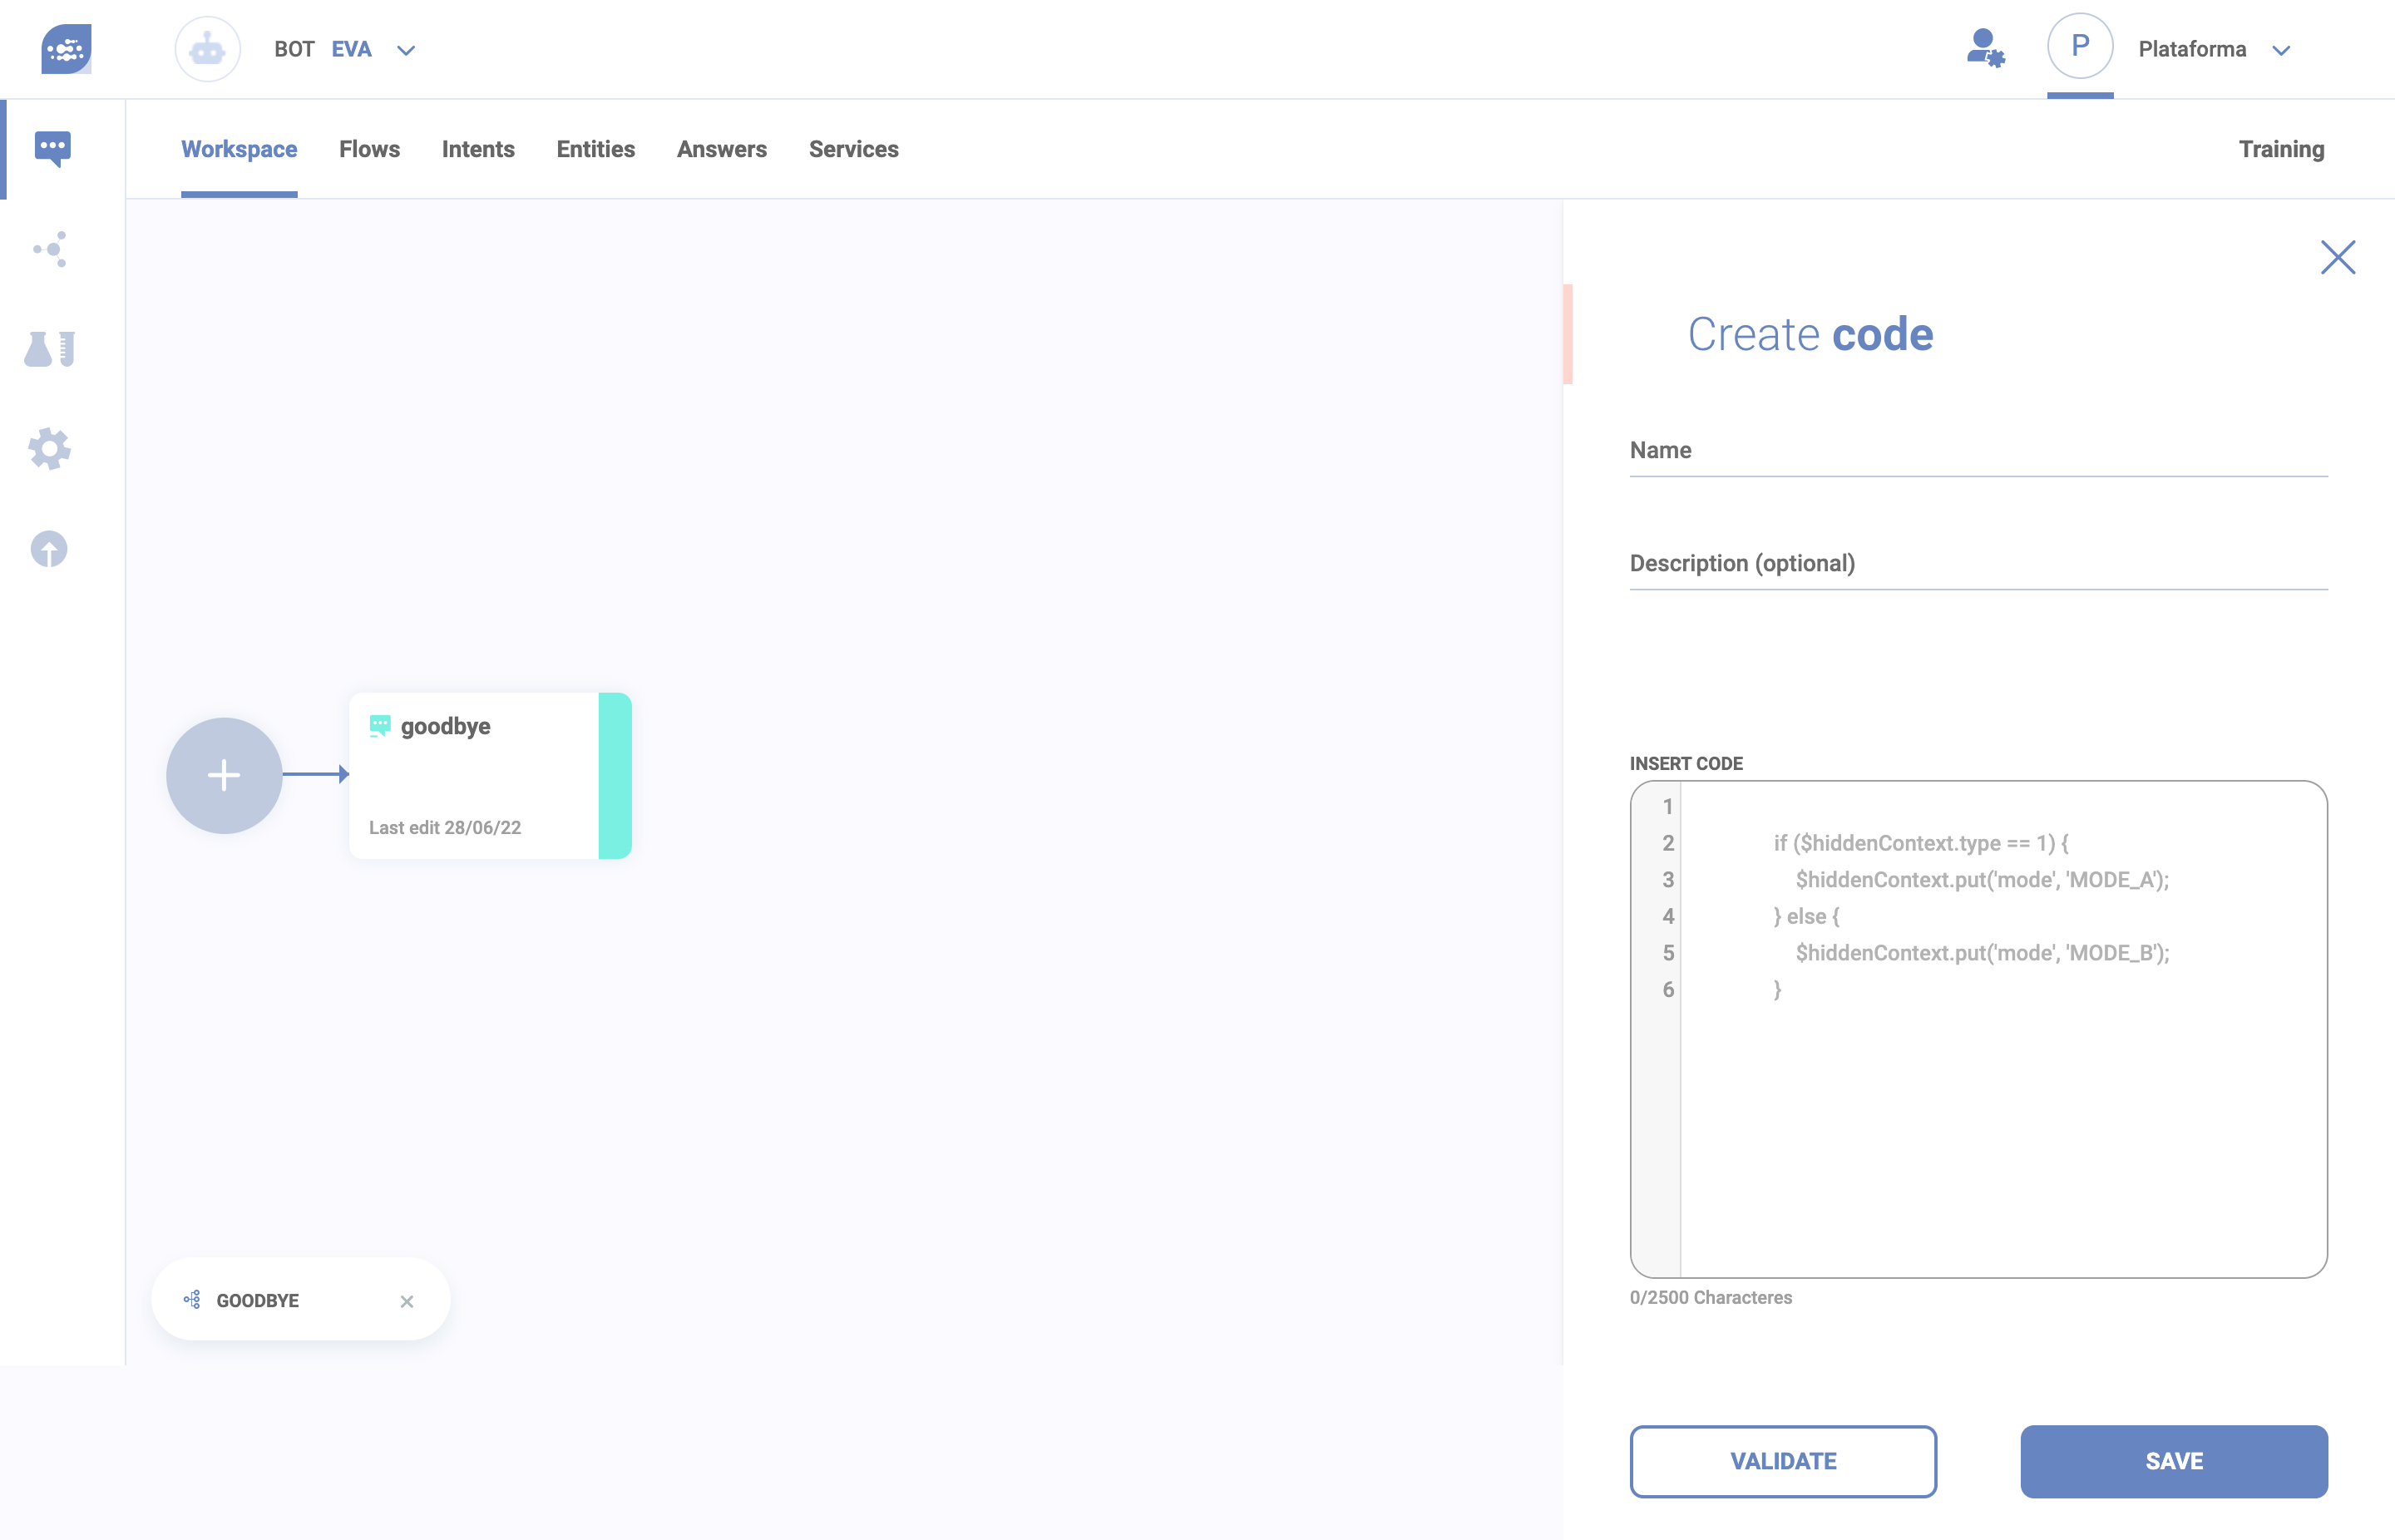Open the Plataforma dropdown
2395x1540 pixels.
pyautogui.click(x=2281, y=50)
